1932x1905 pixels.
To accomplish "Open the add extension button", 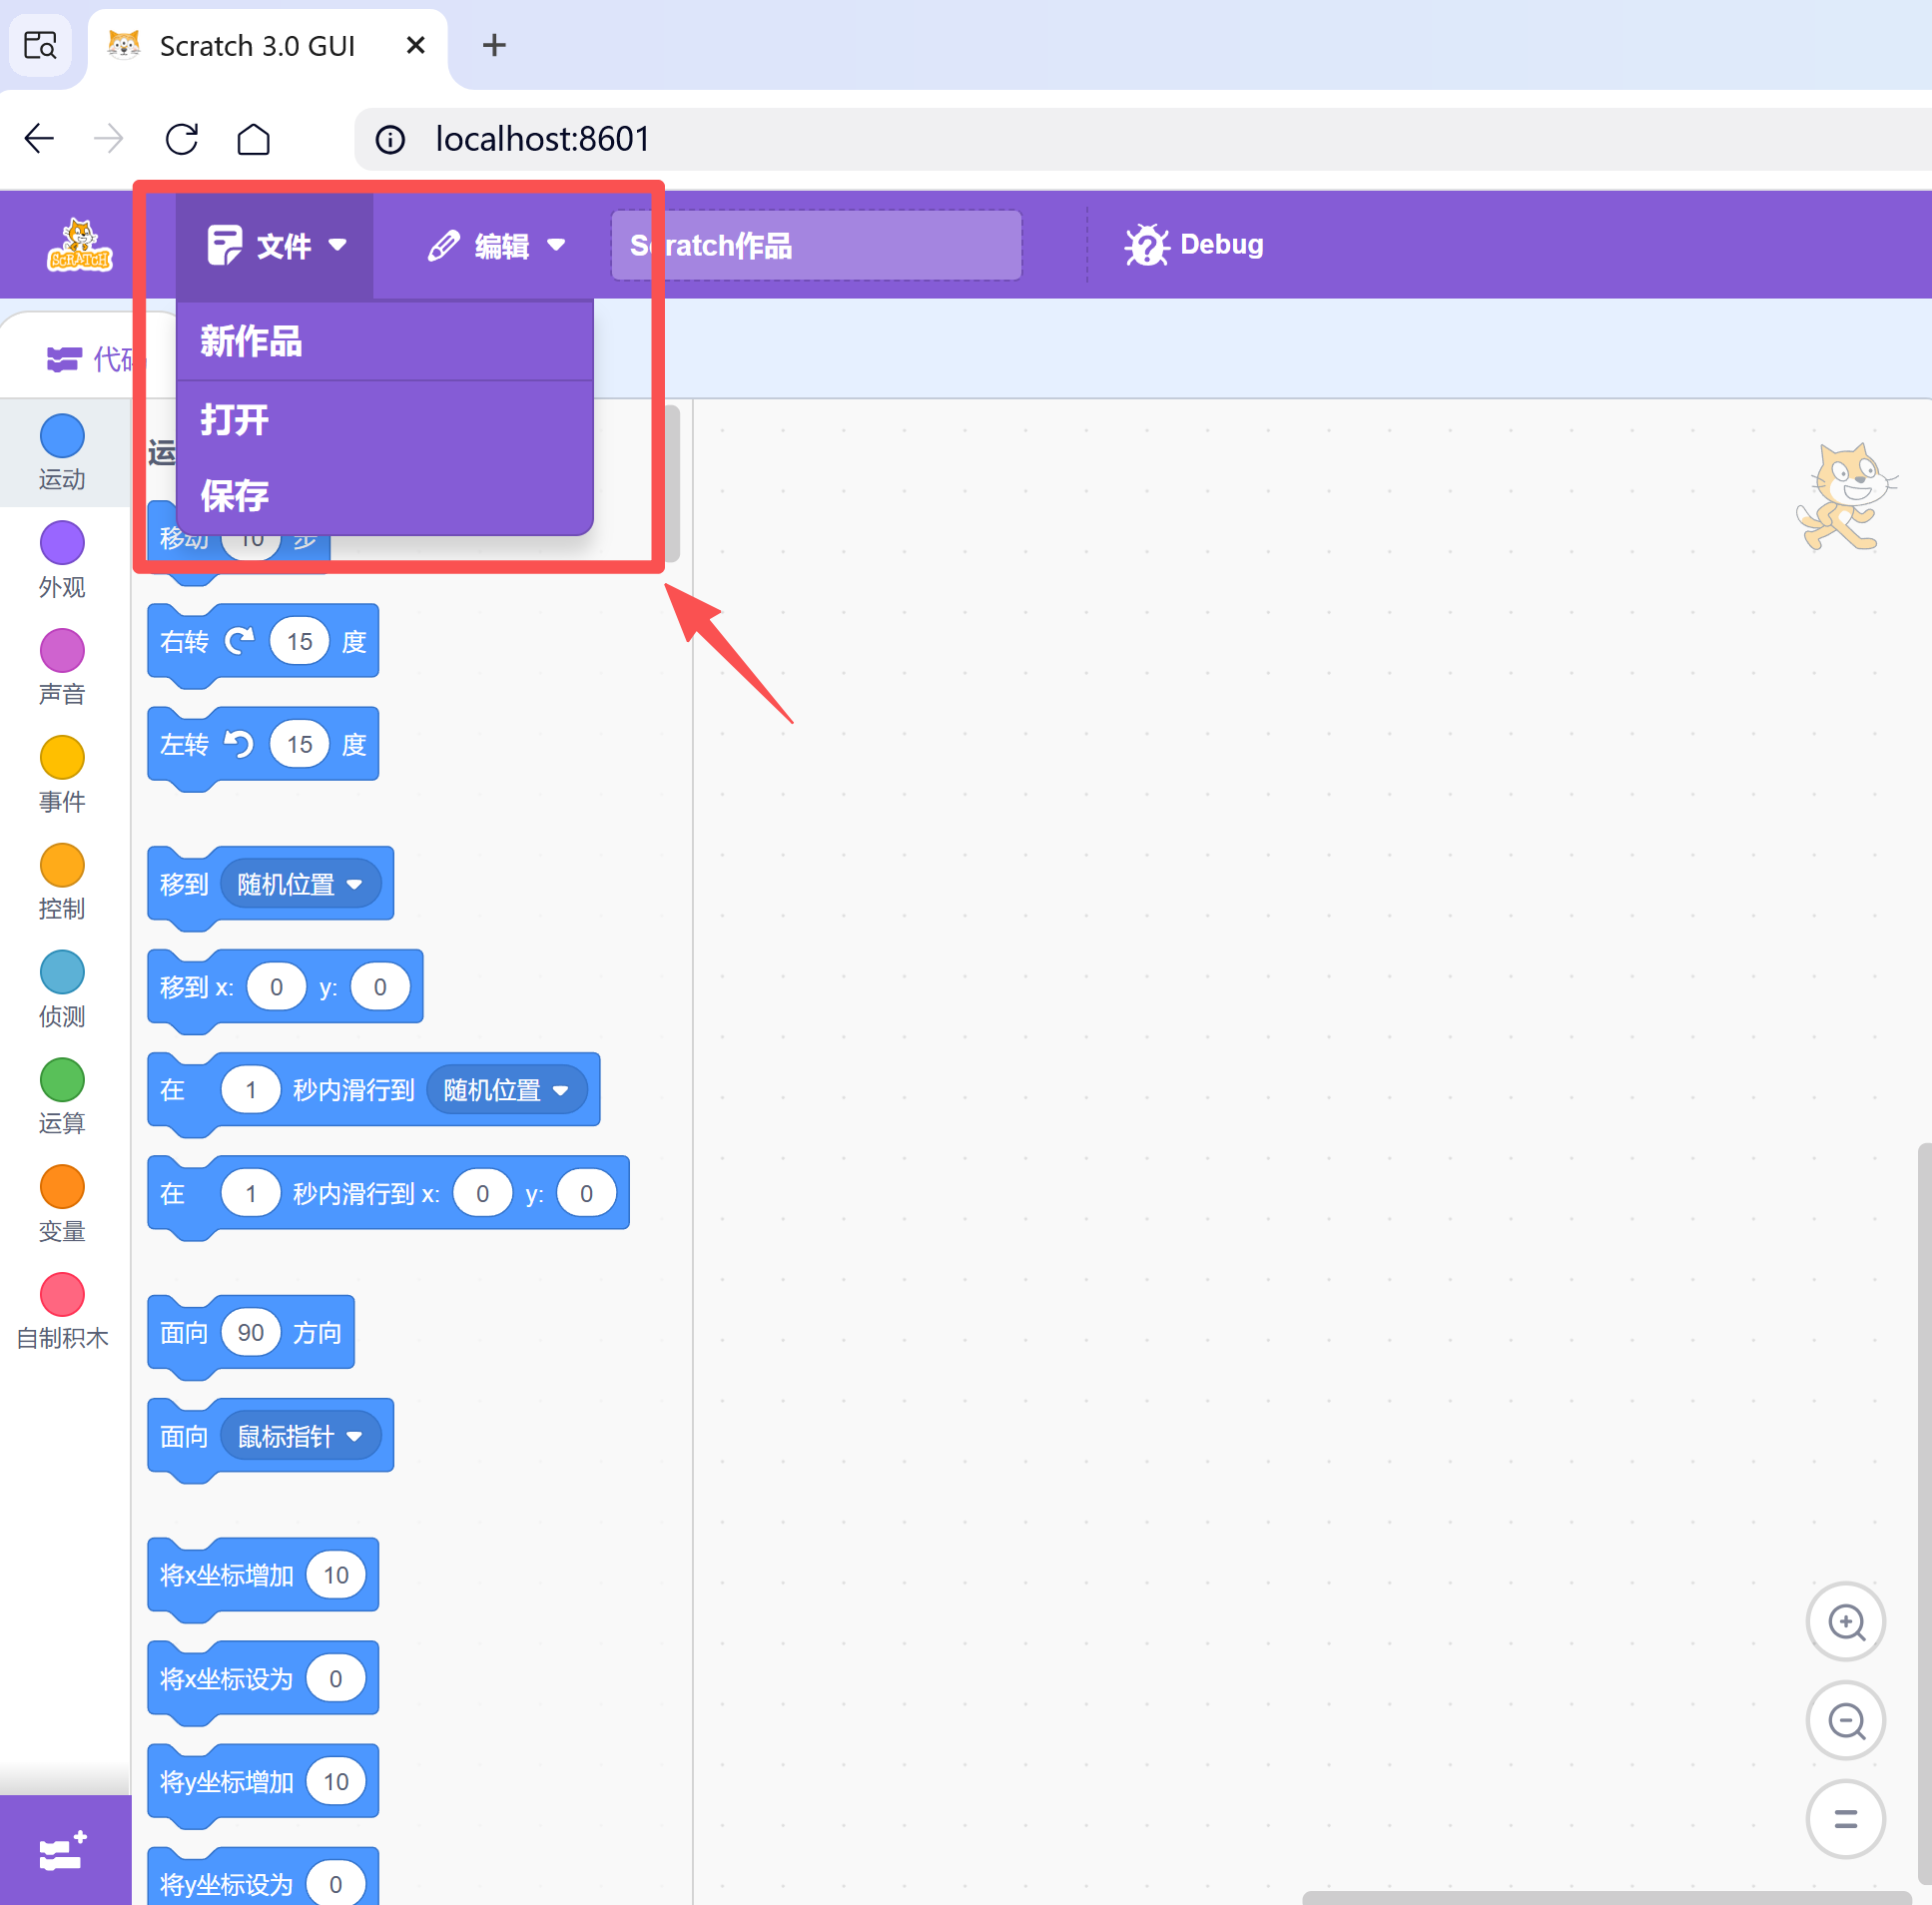I will 63,1852.
